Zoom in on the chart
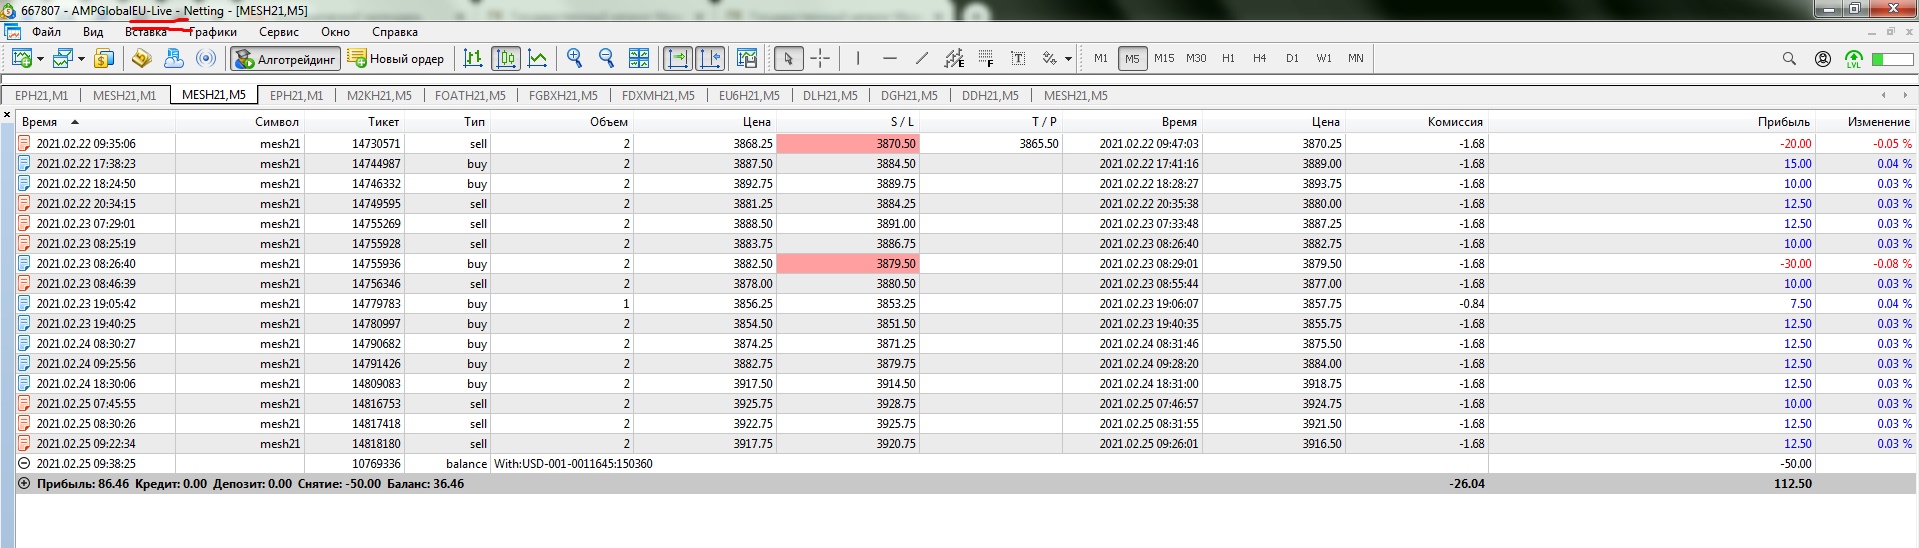The width and height of the screenshot is (1919, 548). point(575,59)
